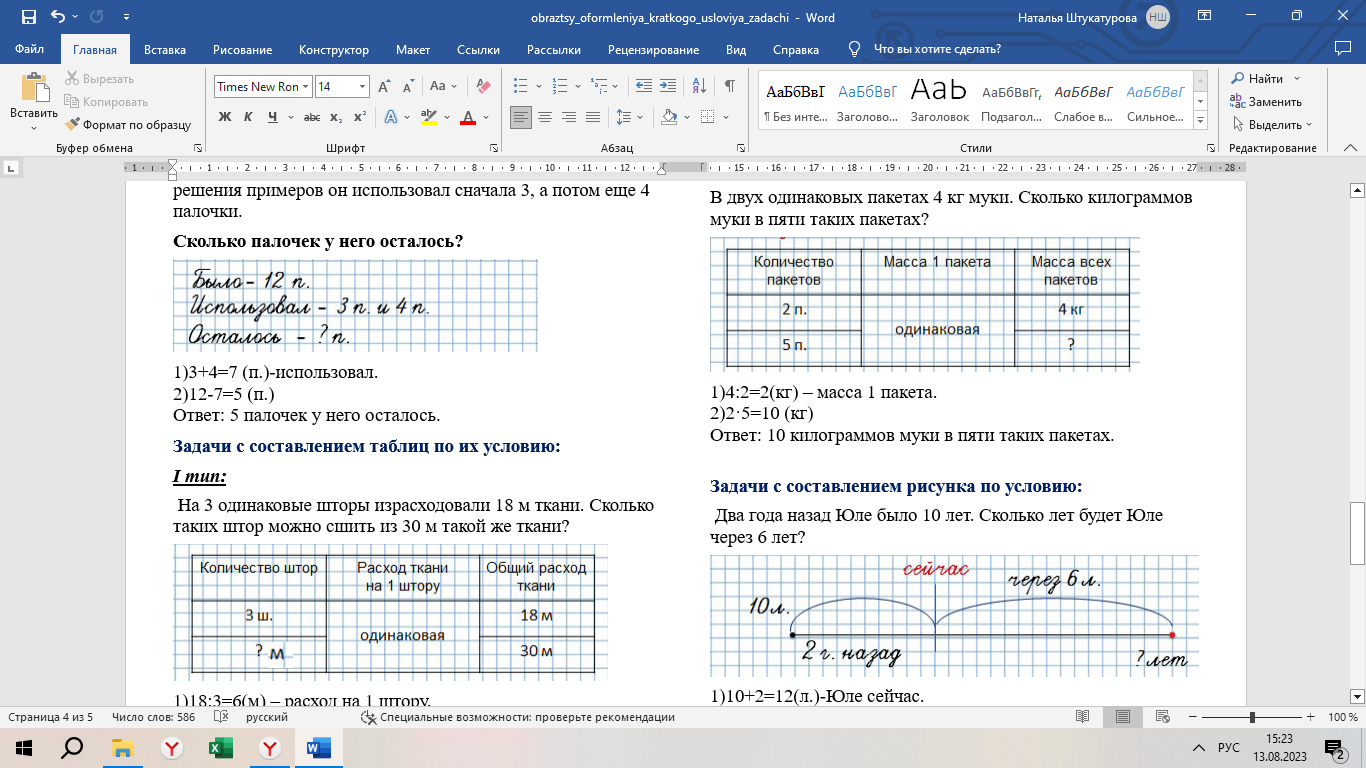Click the Replace (Заменить) button
1366x768 pixels.
coord(1266,102)
